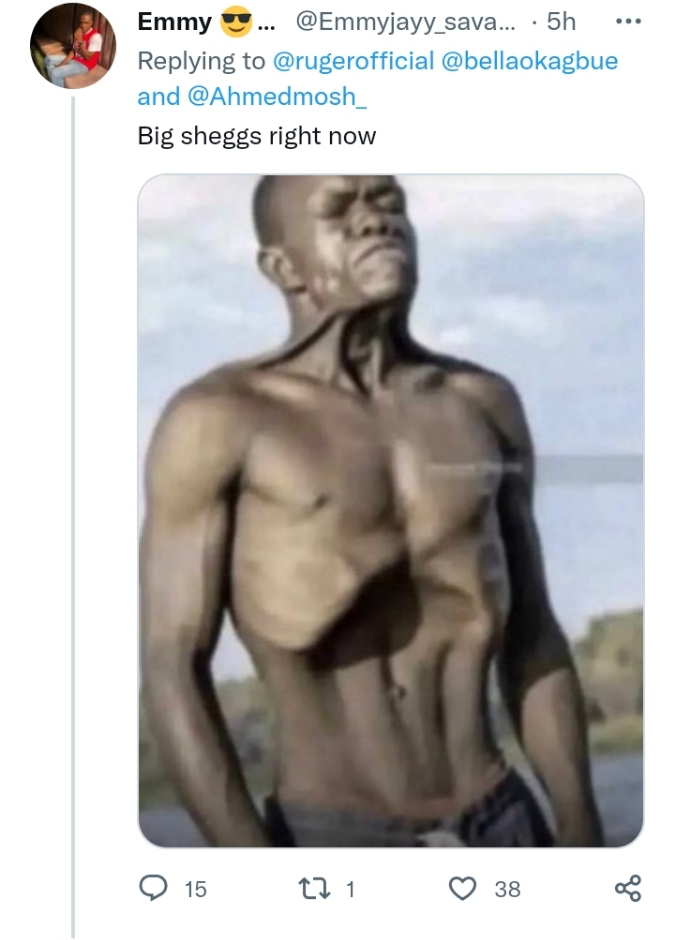
Task: Visit the @rugerofficial mention
Action: pyautogui.click(x=353, y=61)
